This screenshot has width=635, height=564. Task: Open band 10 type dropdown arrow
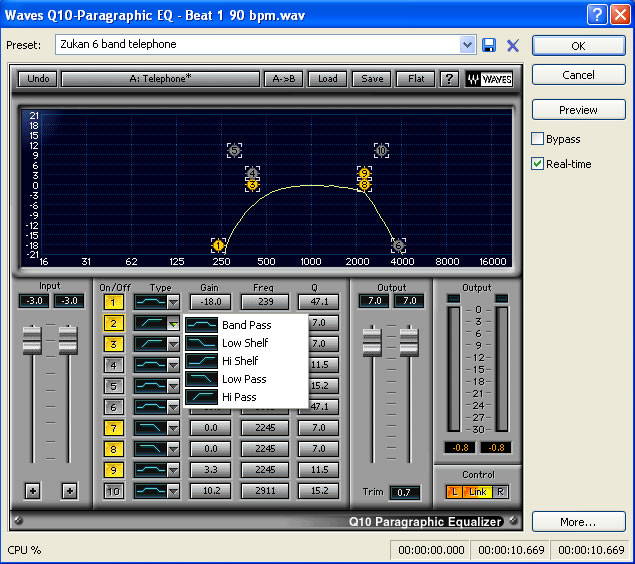click(173, 491)
